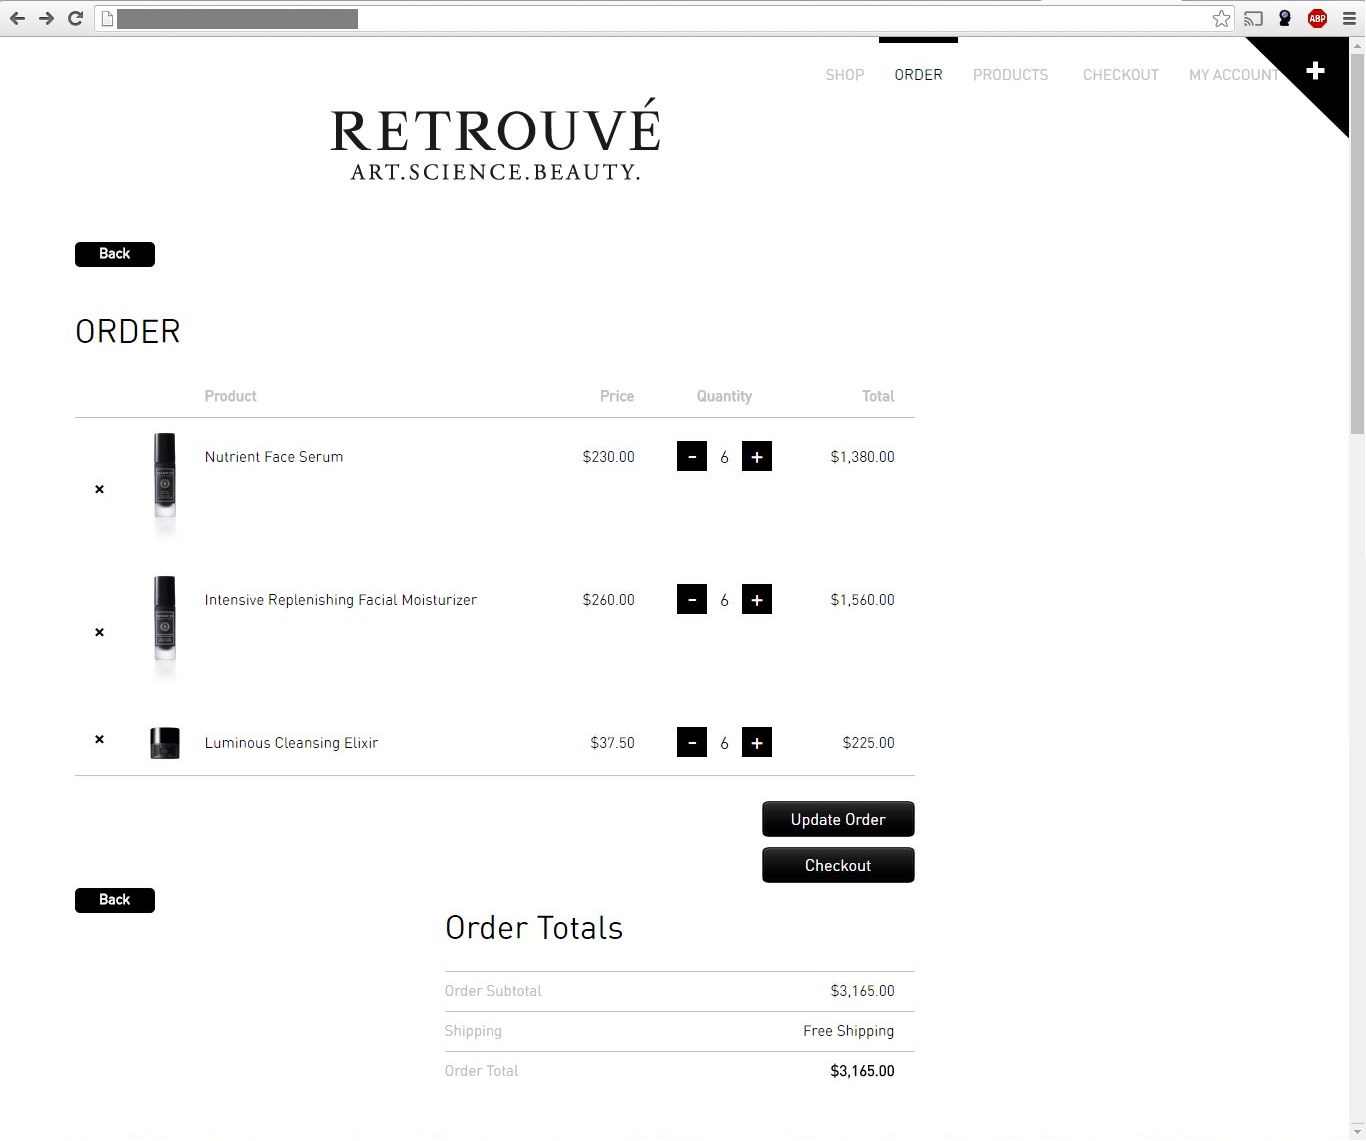Decrease Nutrient Face Serum quantity

(x=692, y=456)
